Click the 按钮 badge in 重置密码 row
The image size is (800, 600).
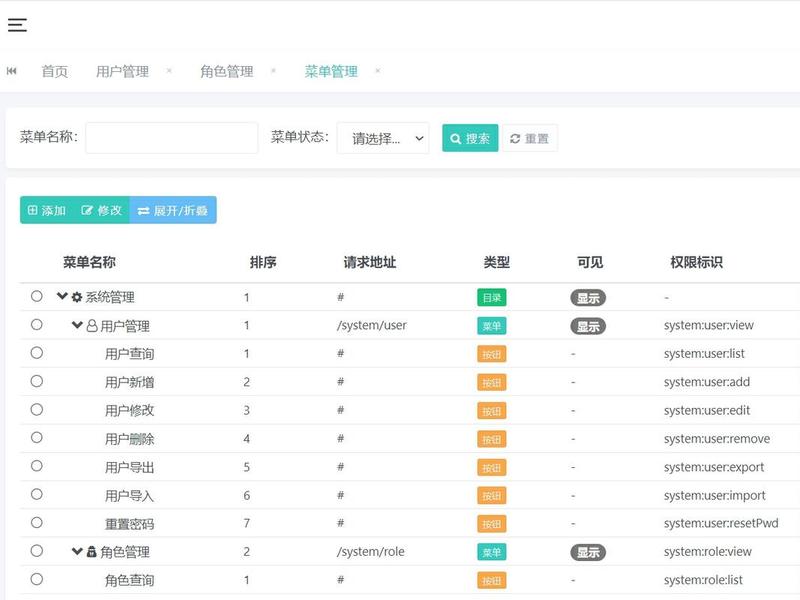pyautogui.click(x=492, y=524)
